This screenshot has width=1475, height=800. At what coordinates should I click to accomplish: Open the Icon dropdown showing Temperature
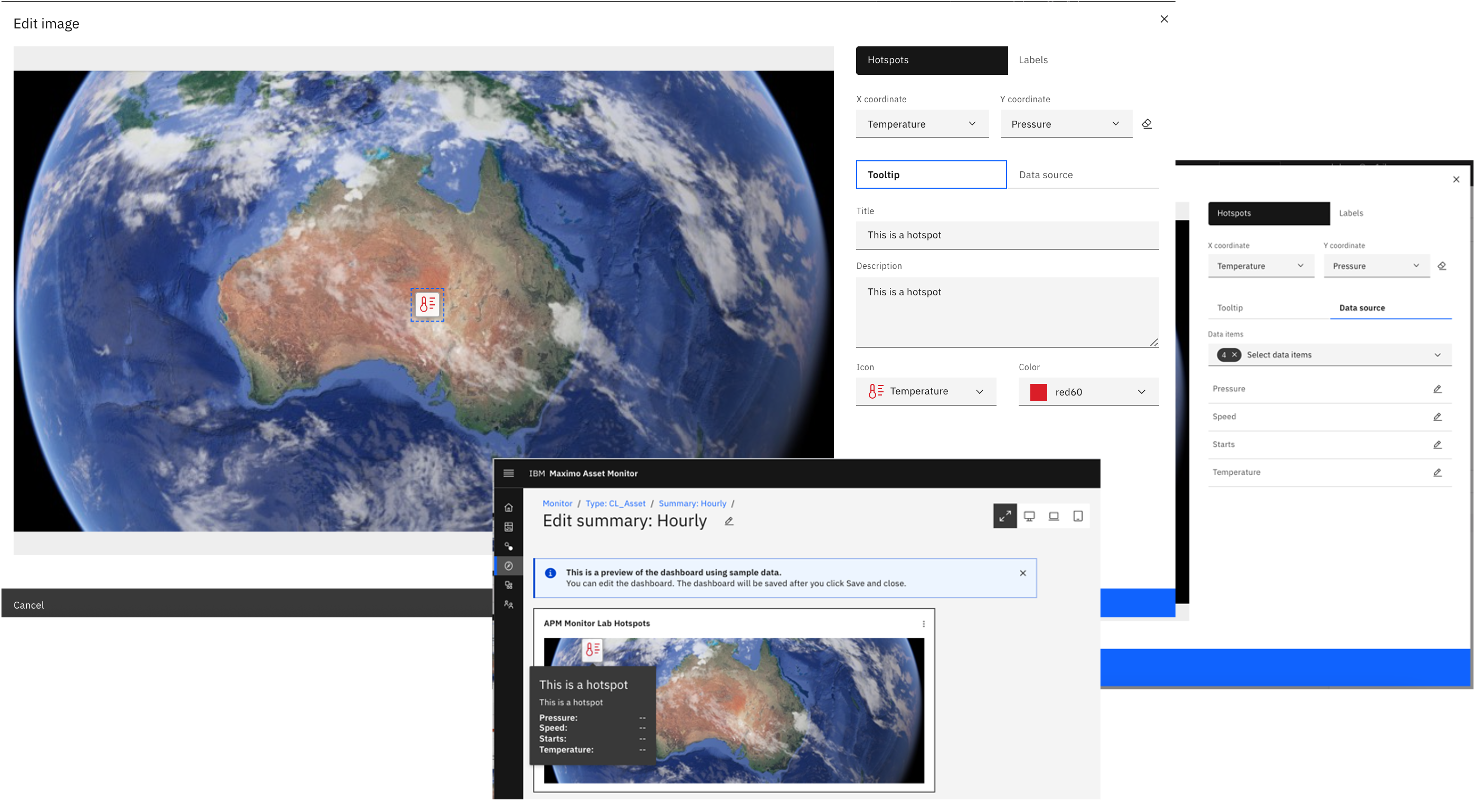point(925,391)
